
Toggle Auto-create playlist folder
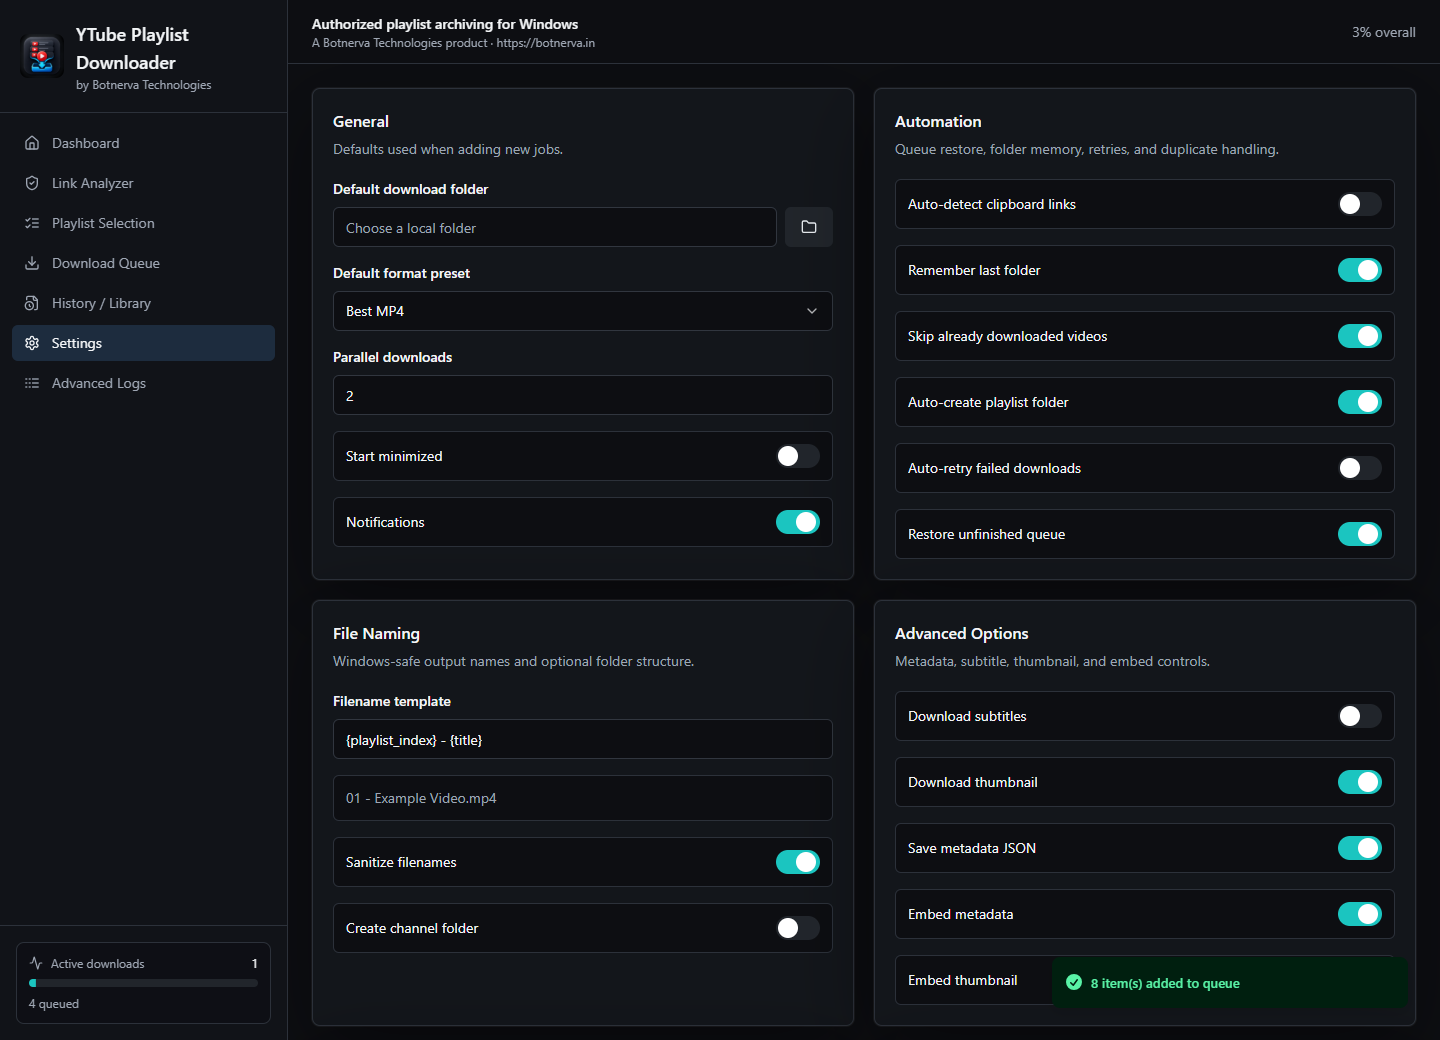pyautogui.click(x=1360, y=402)
